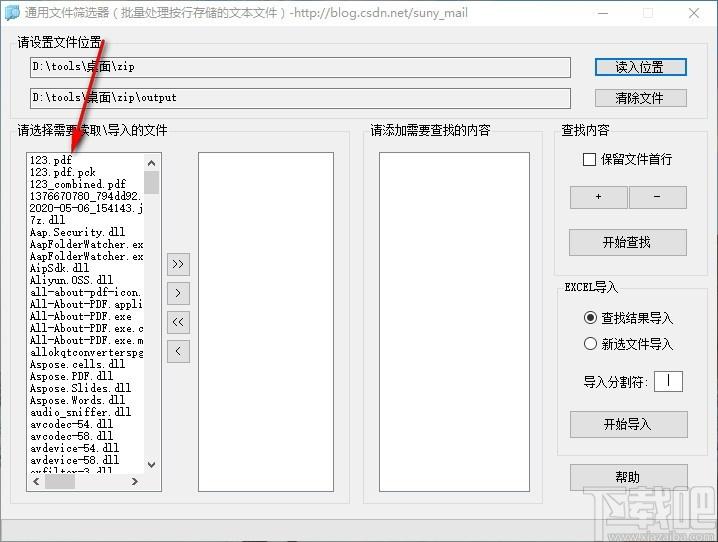Select avdevice-58.dll in the file list
Viewport: 718px width, 542px height.
(75, 460)
